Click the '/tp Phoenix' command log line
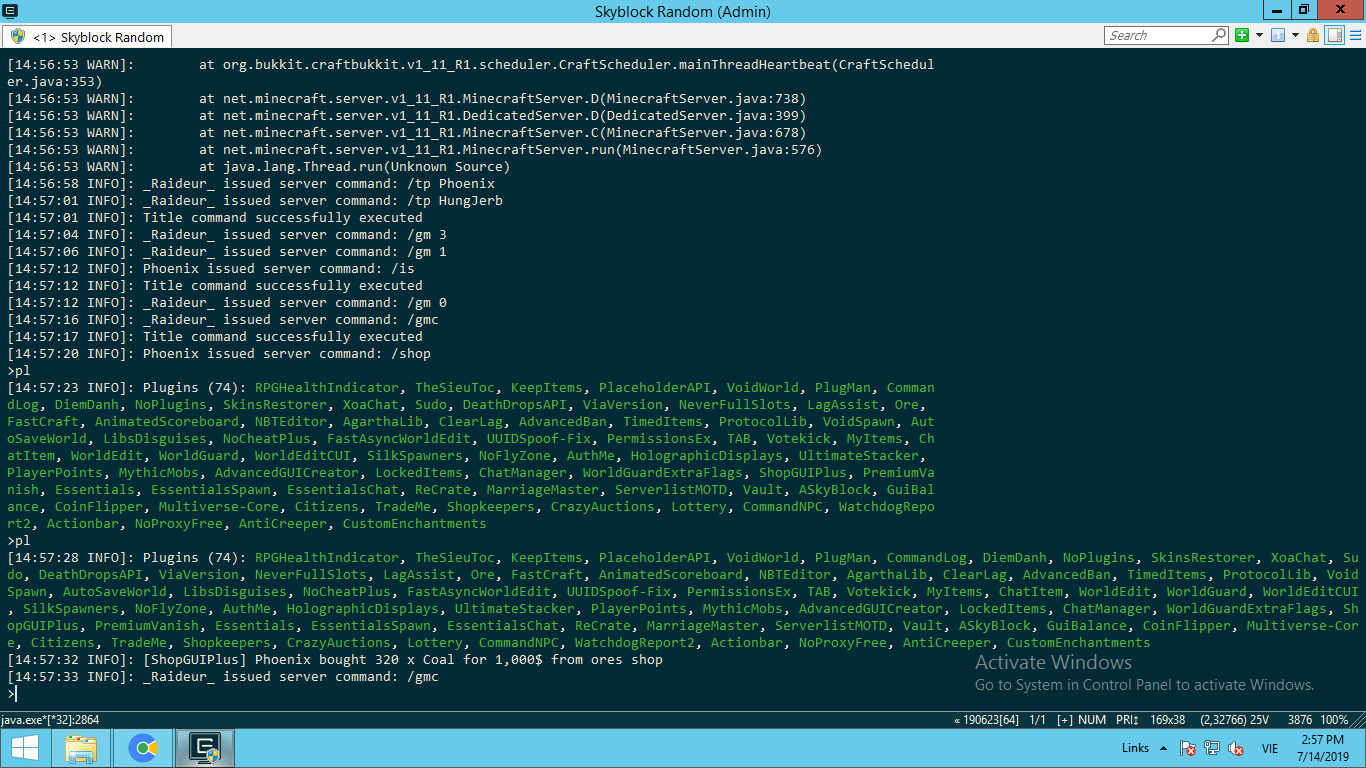1366x768 pixels. click(x=250, y=184)
